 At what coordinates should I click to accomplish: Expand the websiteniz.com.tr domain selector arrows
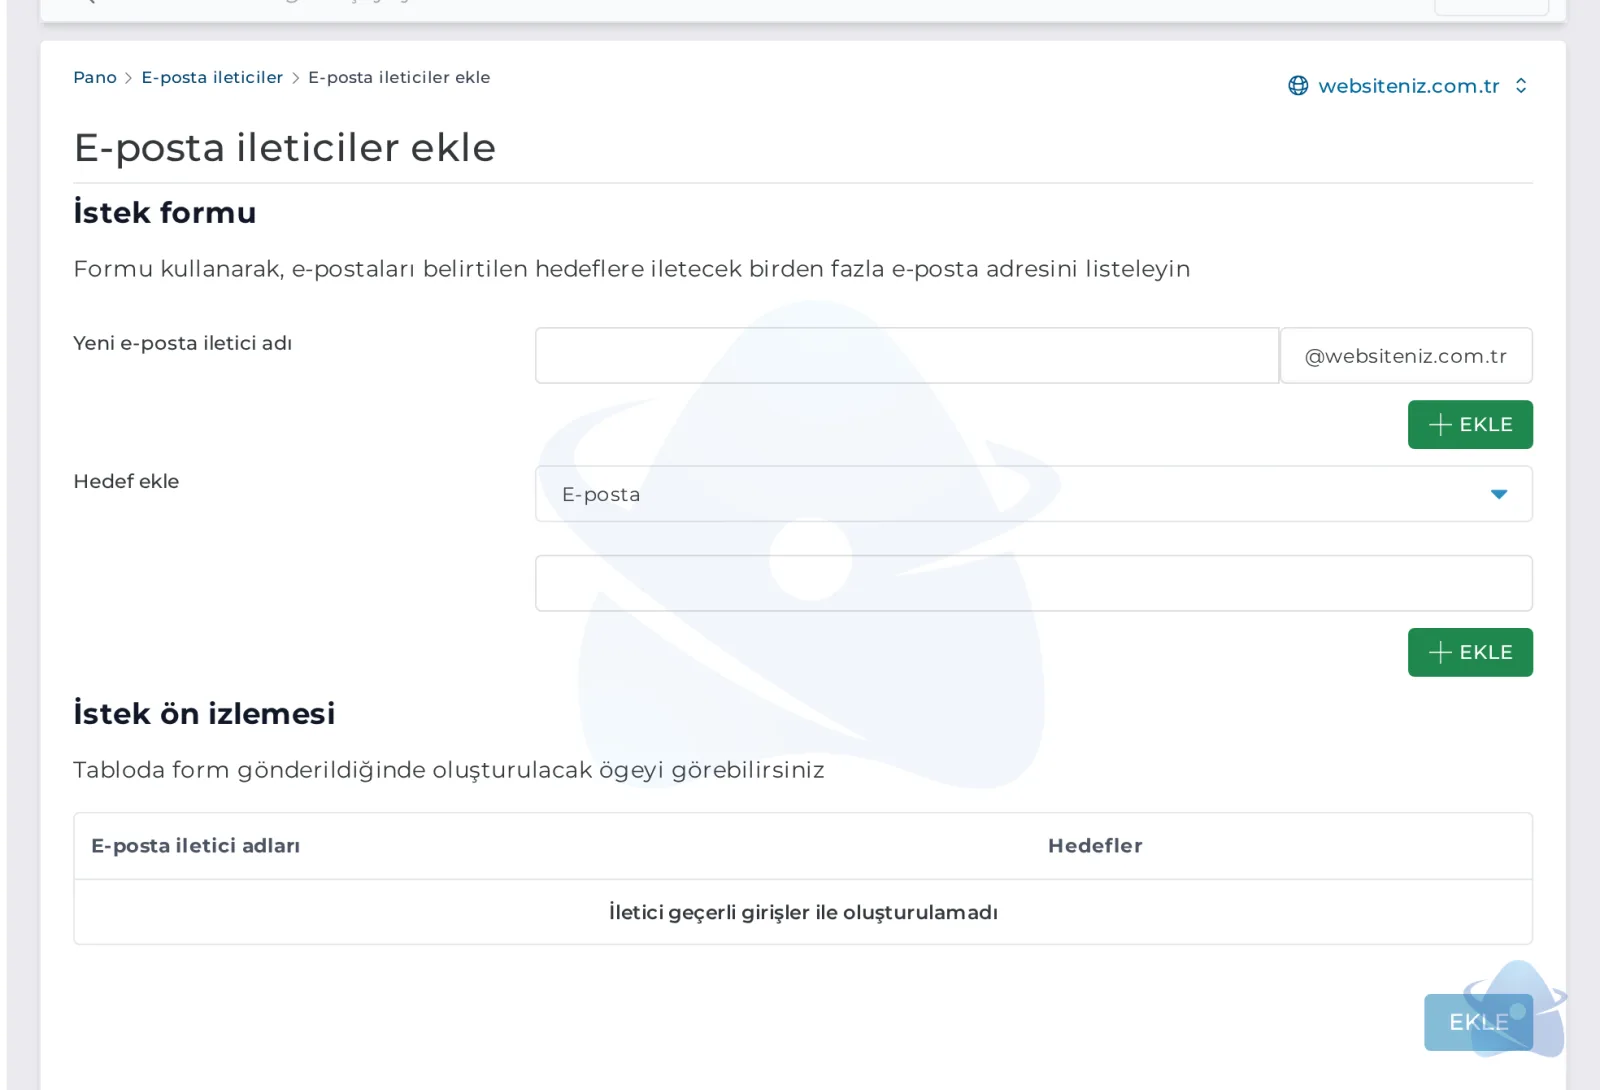(1521, 85)
